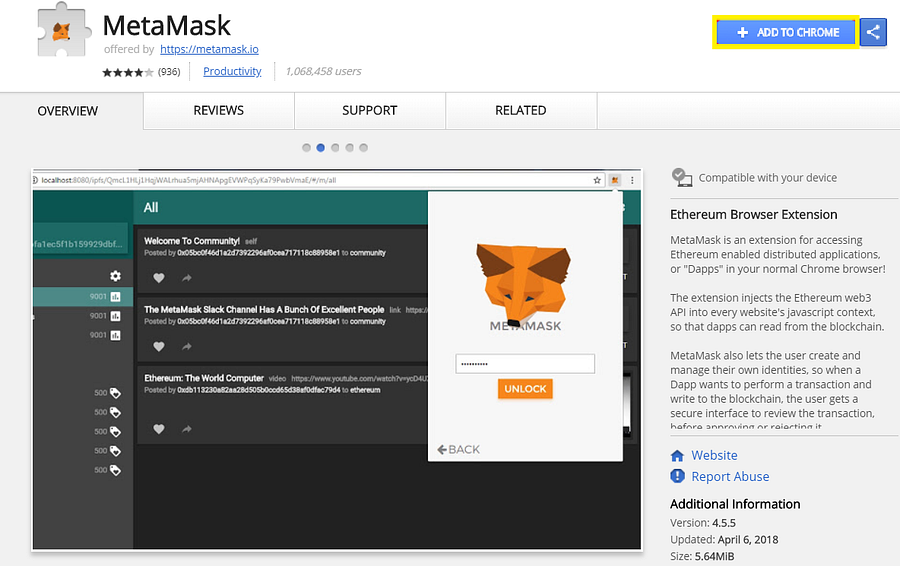Like the Welcome To Community post
900x566 pixels.
point(159,278)
